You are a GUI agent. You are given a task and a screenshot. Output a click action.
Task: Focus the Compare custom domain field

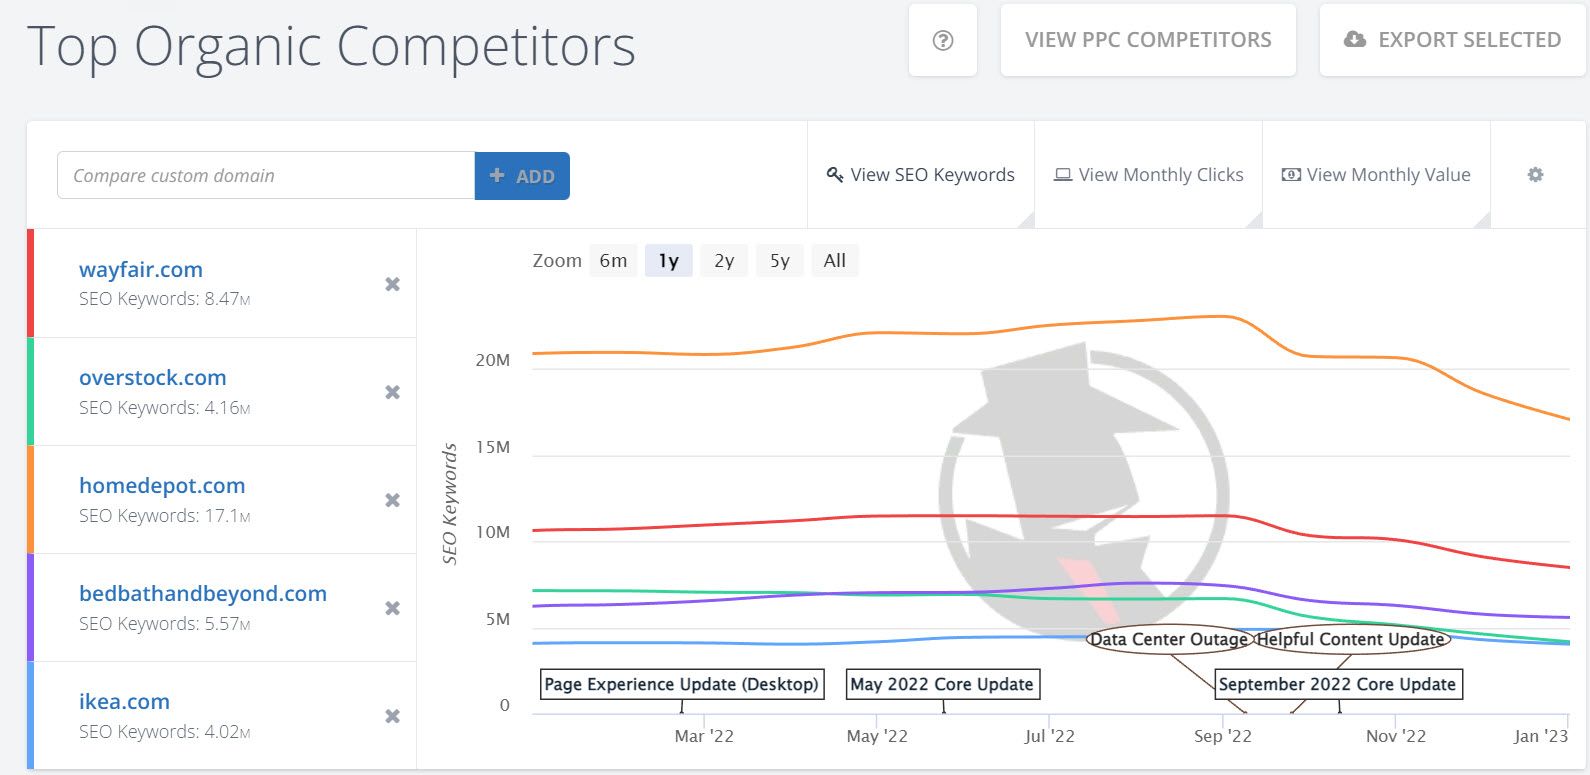[266, 176]
